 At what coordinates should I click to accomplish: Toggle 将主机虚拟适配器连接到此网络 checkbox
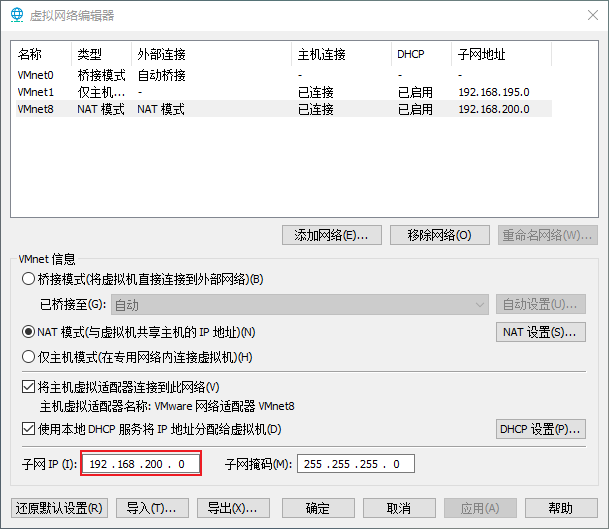tap(28, 387)
